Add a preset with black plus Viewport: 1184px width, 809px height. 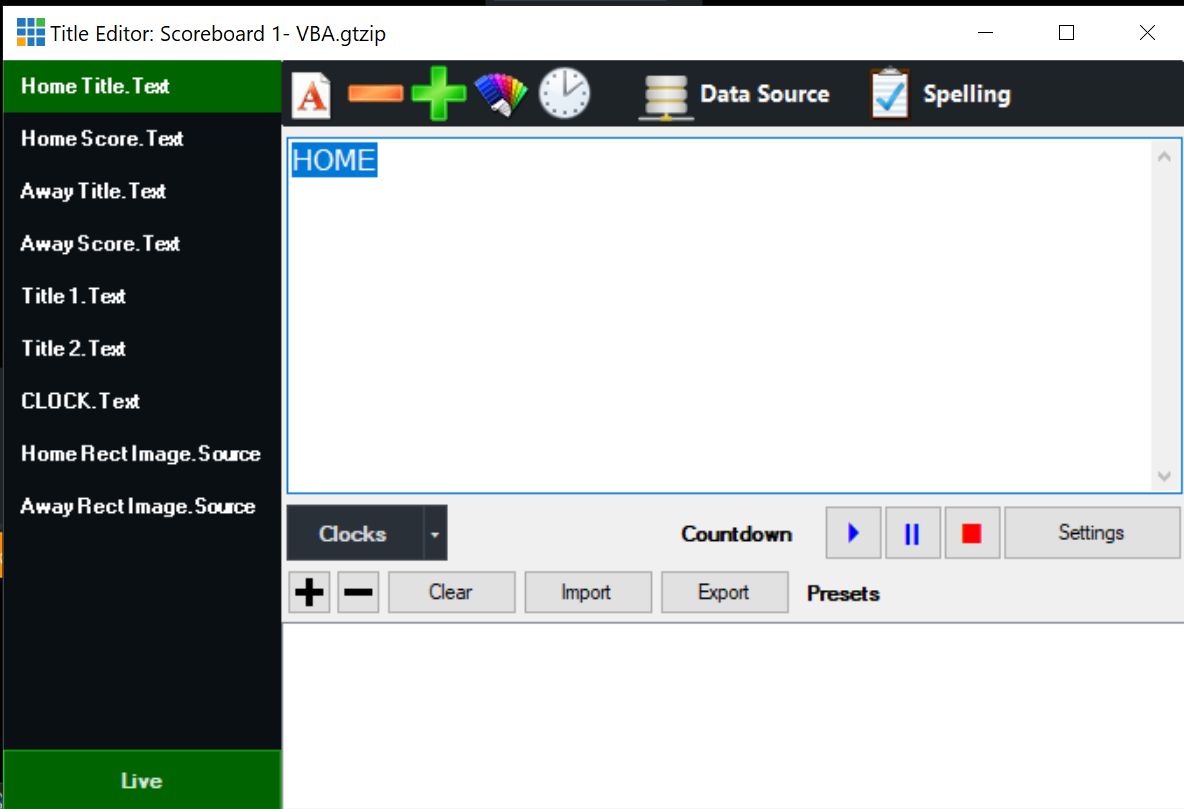point(310,593)
